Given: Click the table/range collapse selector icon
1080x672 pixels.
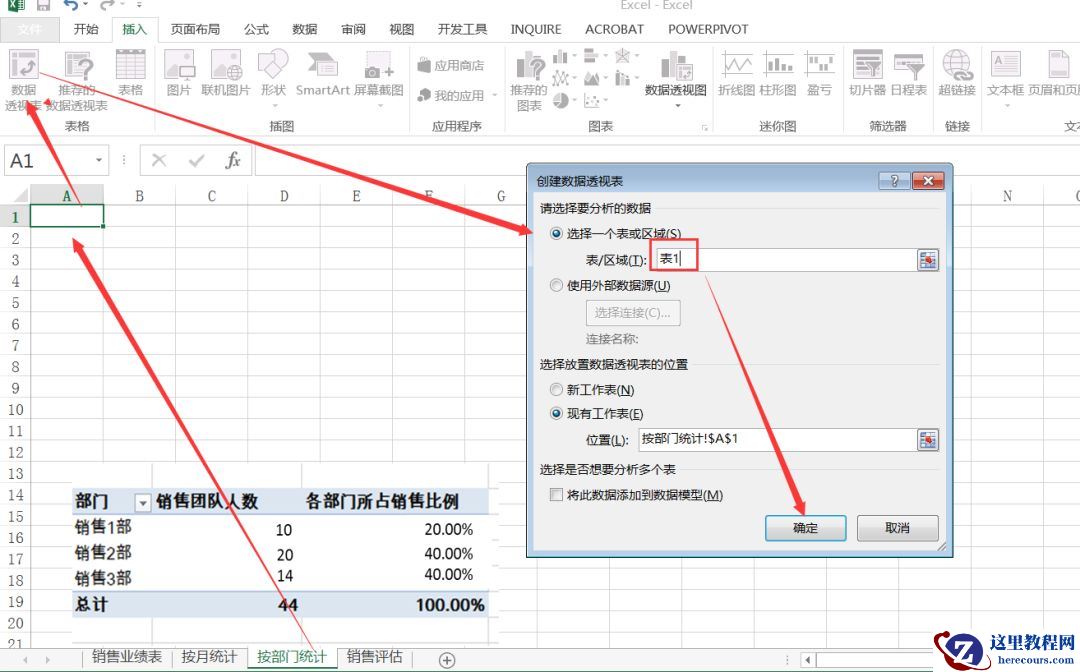Looking at the screenshot, I should click(x=928, y=260).
